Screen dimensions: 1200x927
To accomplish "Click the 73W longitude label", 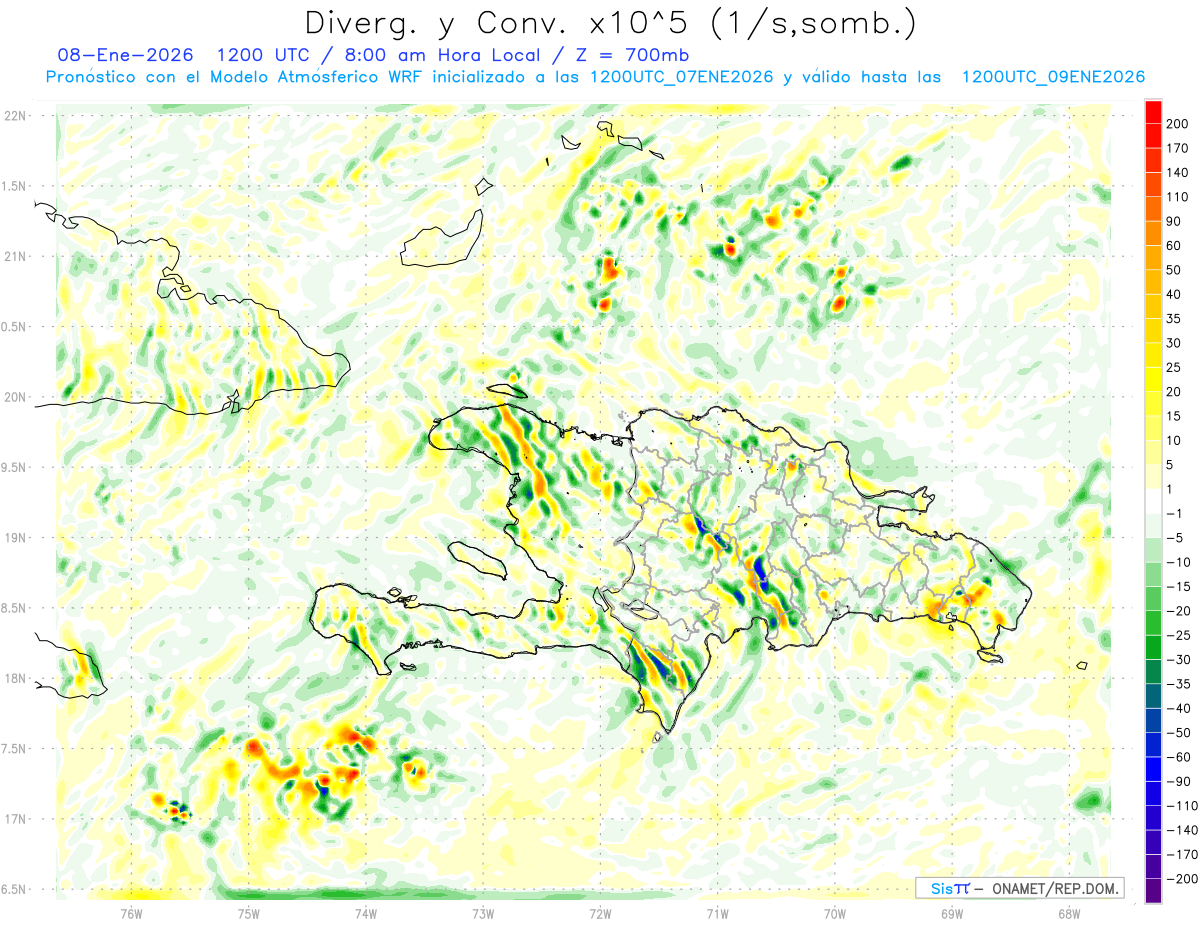I will [x=483, y=913].
